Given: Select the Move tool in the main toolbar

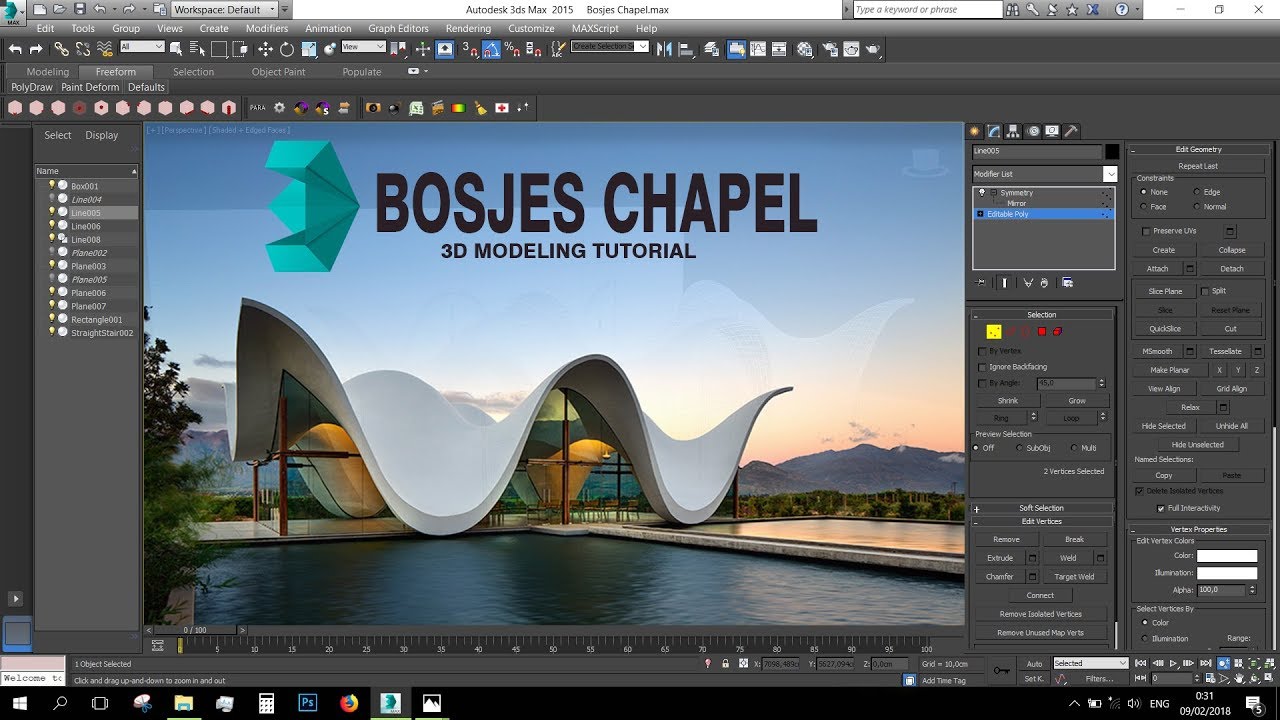Looking at the screenshot, I should (265, 49).
